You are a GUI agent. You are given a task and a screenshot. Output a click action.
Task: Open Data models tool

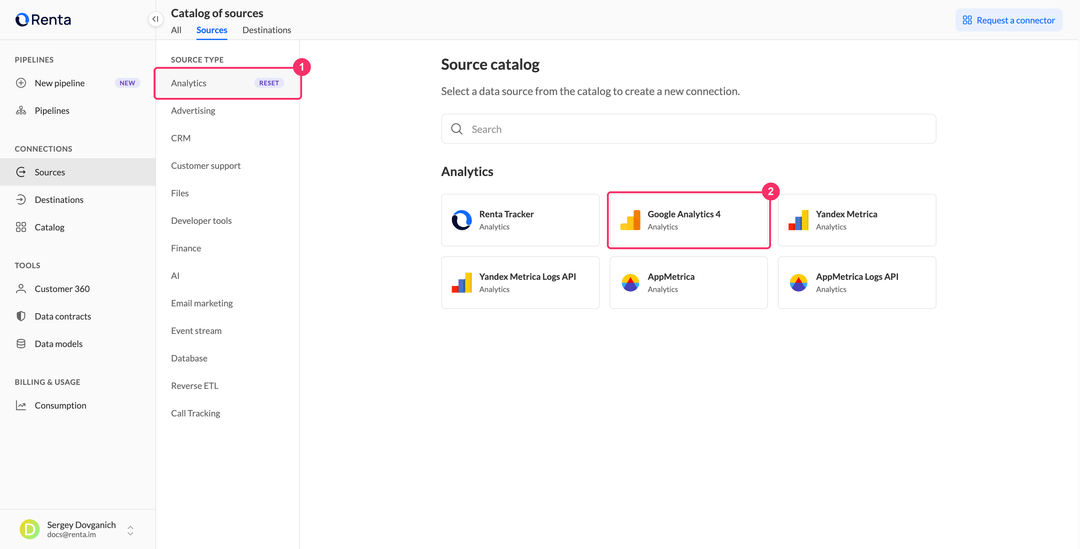pos(78,344)
